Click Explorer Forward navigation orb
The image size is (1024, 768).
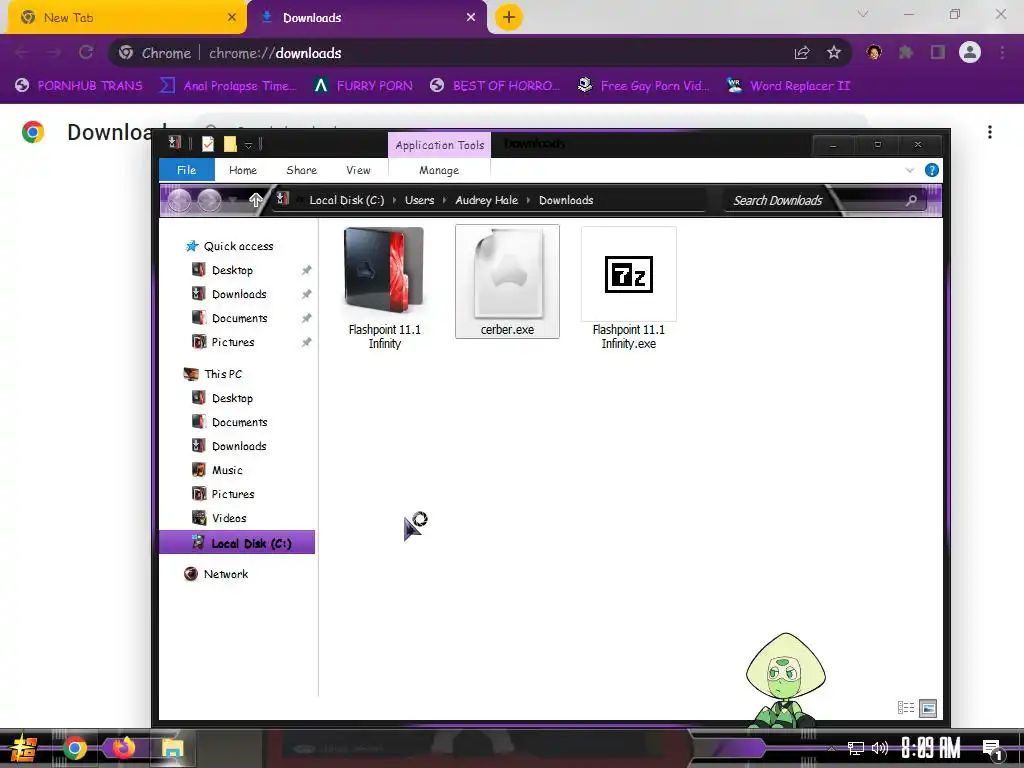pyautogui.click(x=210, y=200)
